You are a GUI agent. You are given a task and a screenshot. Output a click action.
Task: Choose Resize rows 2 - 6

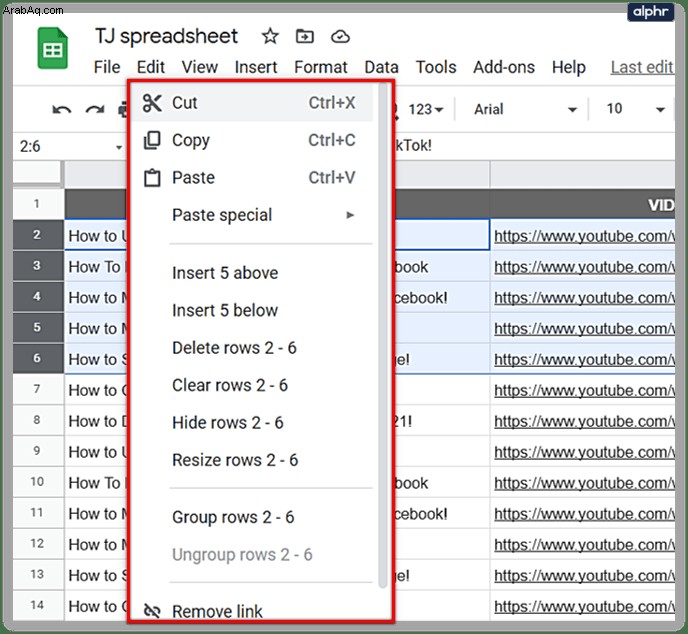tap(235, 460)
